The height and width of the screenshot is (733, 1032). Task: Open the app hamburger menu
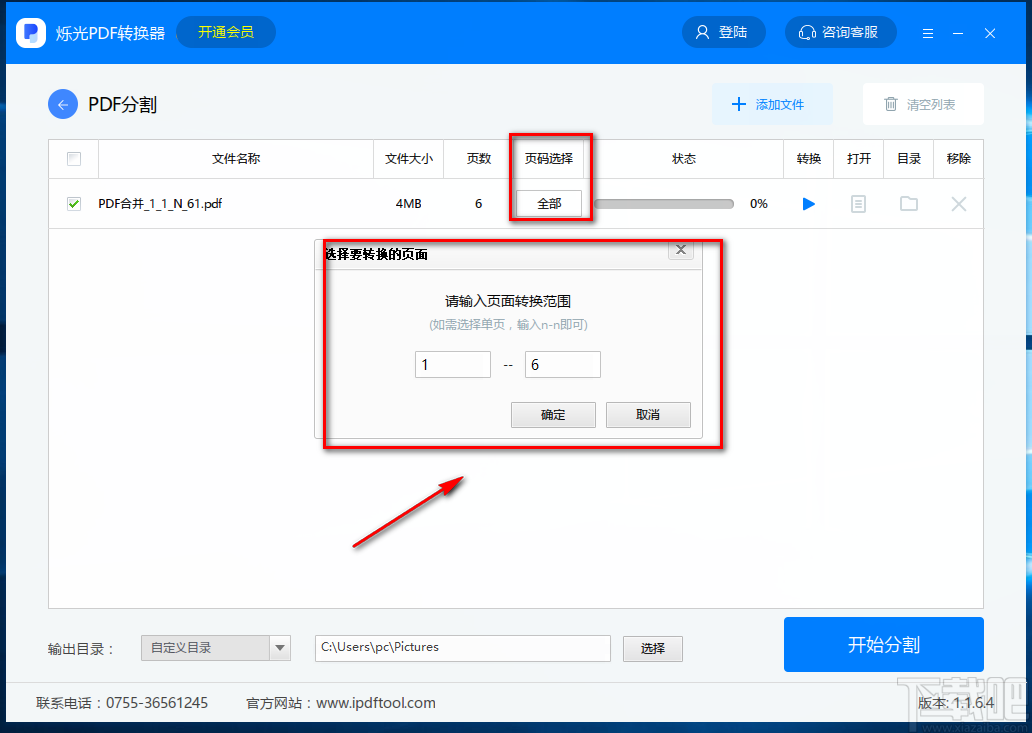(x=928, y=31)
